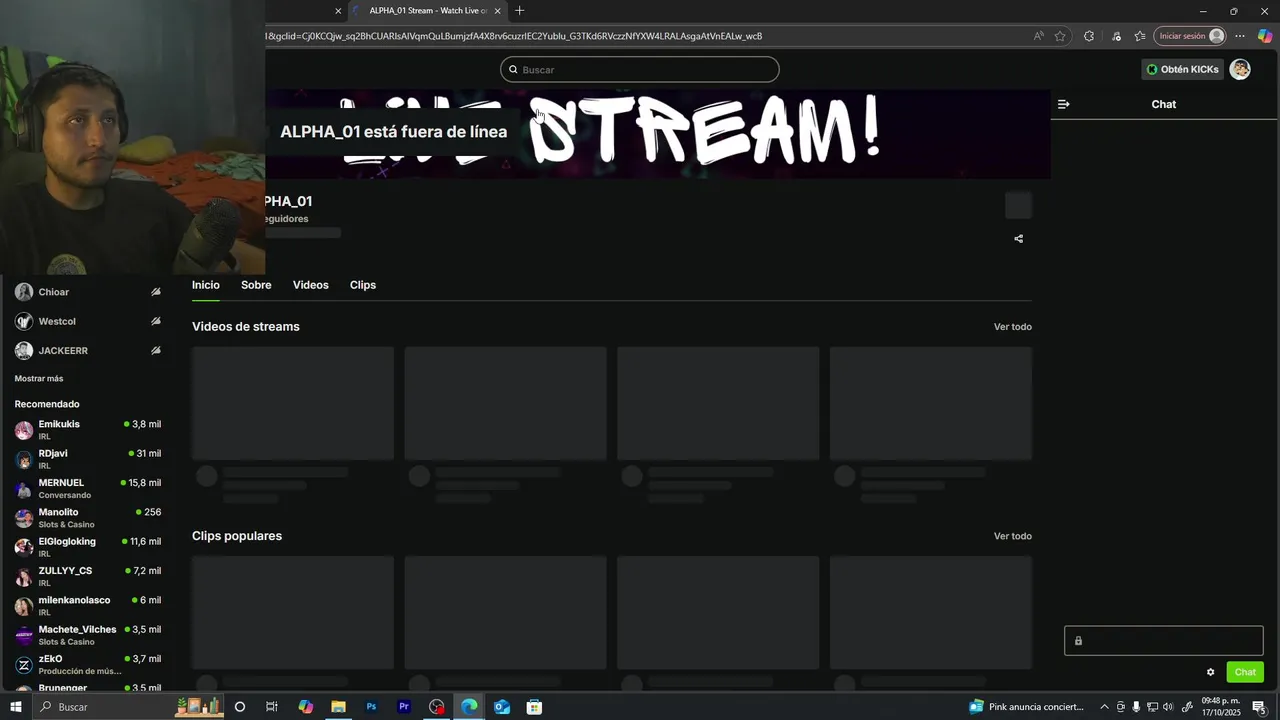Click the taskbar clock showing 09:48 p. m.
Viewport: 1280px width, 720px height.
tap(1221, 707)
